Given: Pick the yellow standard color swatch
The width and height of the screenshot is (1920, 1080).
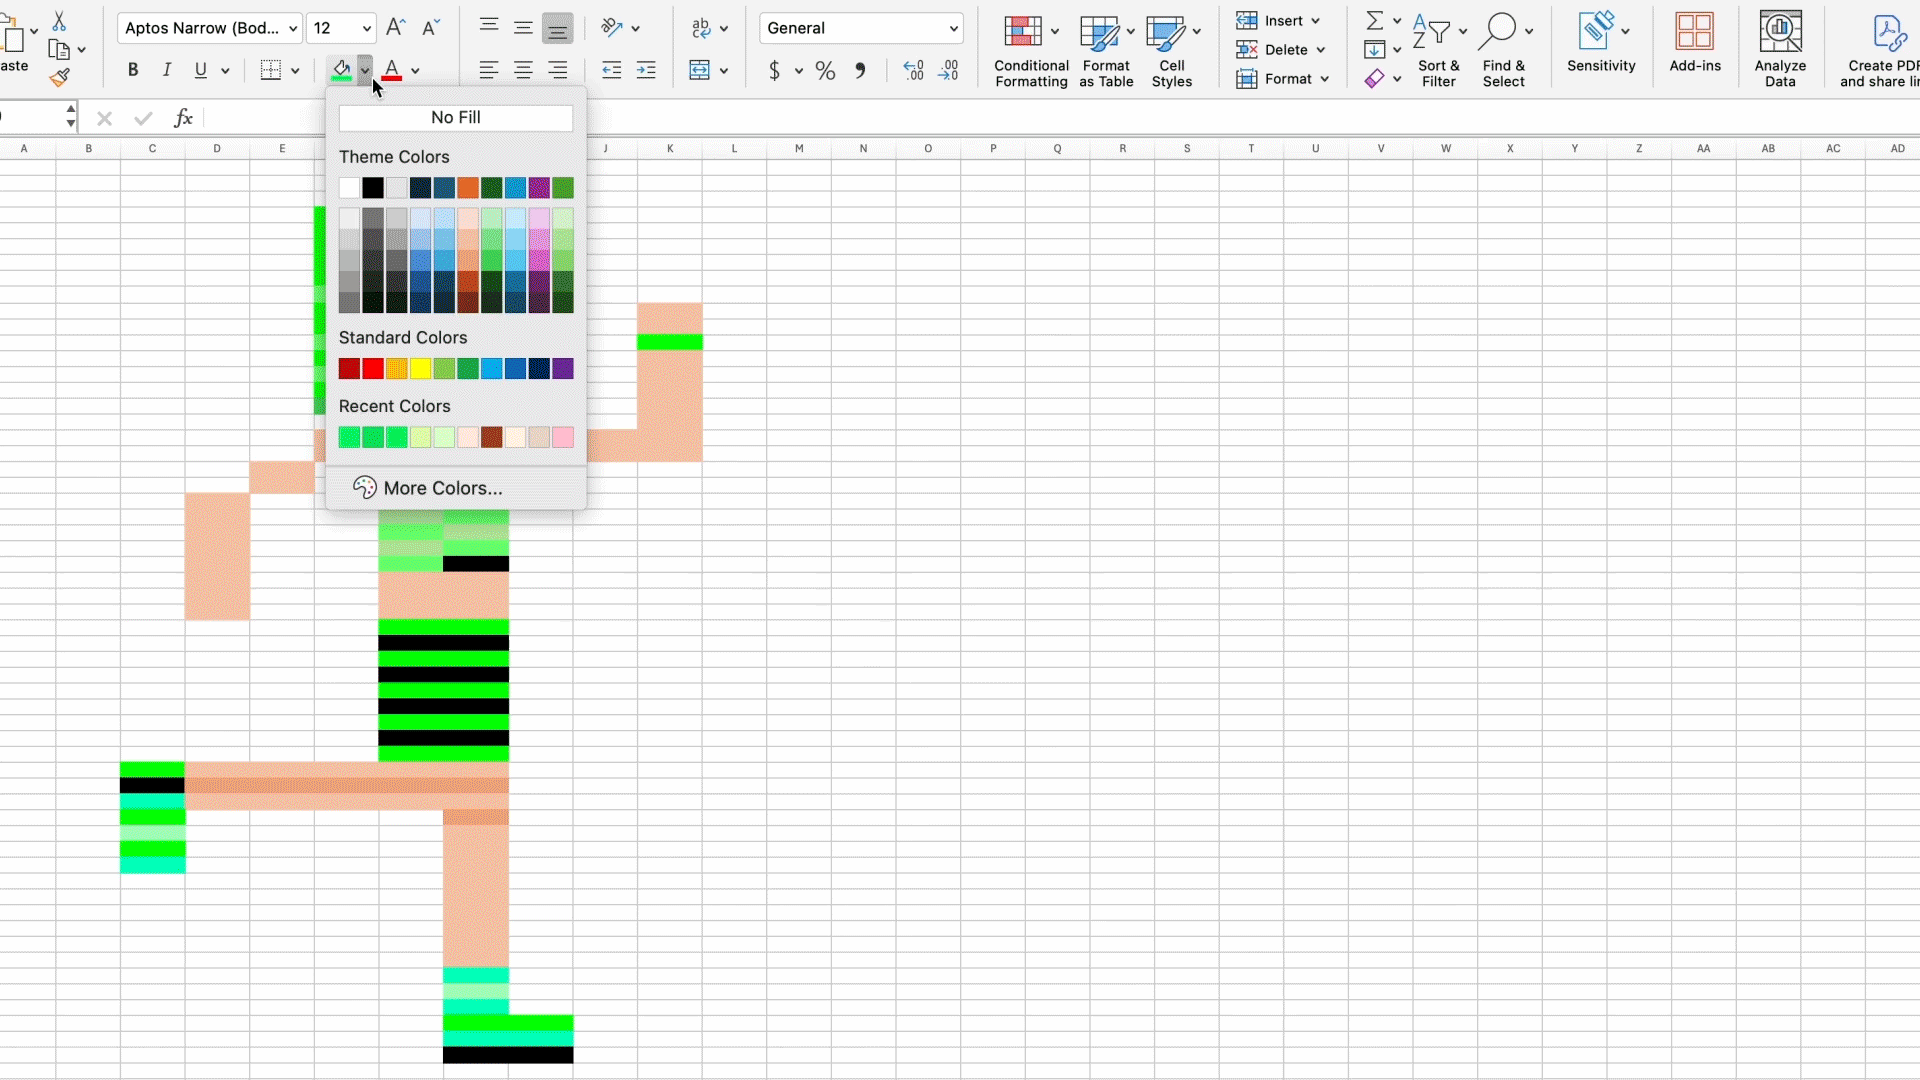Looking at the screenshot, I should point(420,369).
